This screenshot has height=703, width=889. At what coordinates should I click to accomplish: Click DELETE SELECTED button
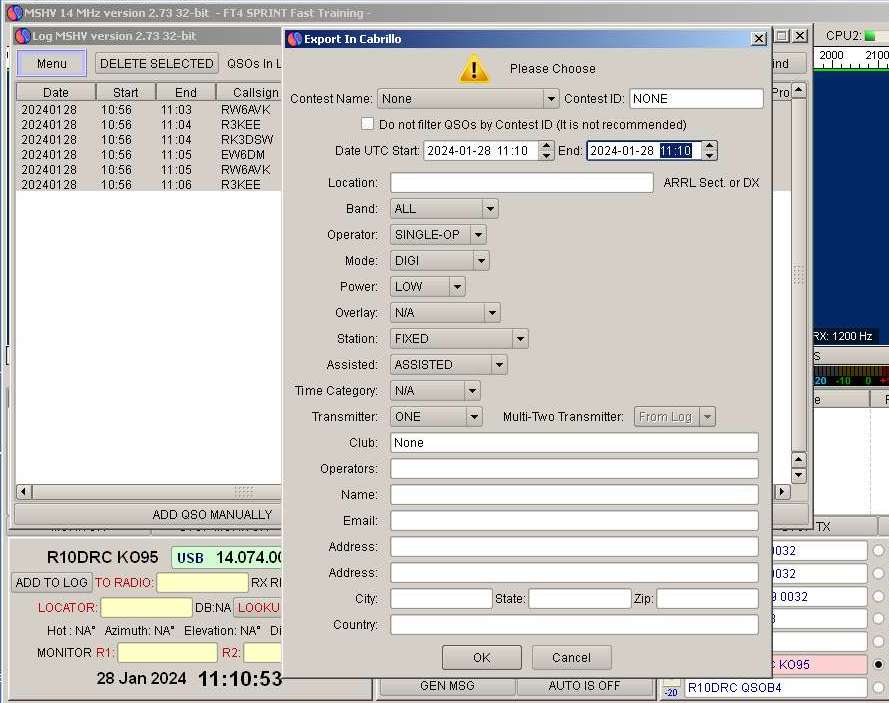157,63
